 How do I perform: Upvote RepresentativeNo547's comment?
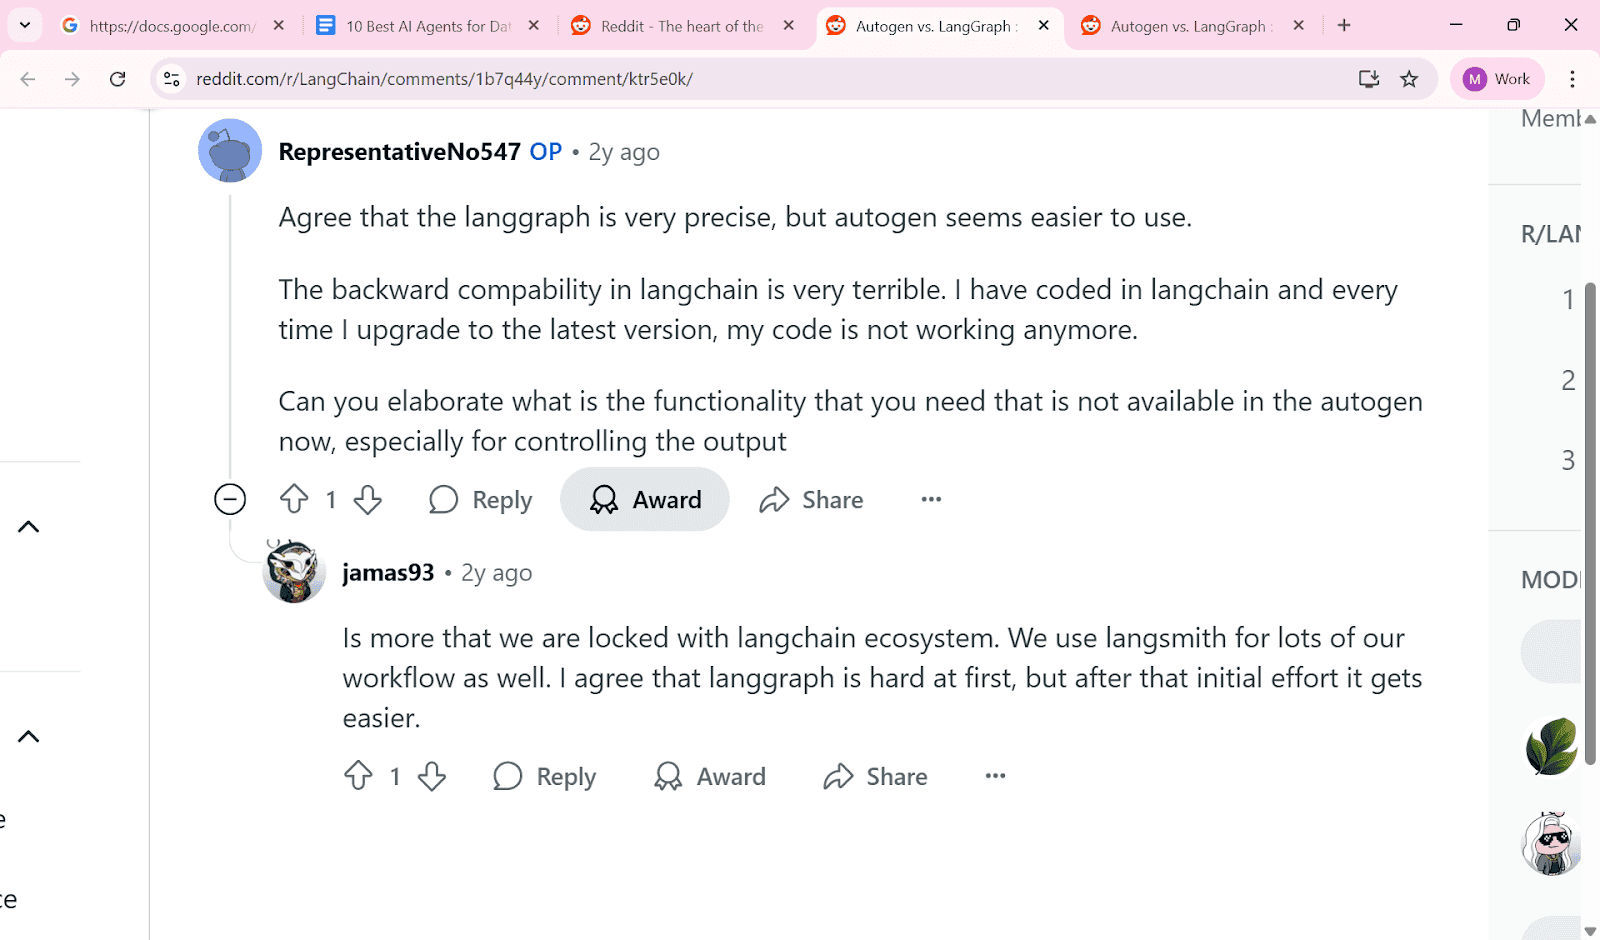pyautogui.click(x=293, y=499)
